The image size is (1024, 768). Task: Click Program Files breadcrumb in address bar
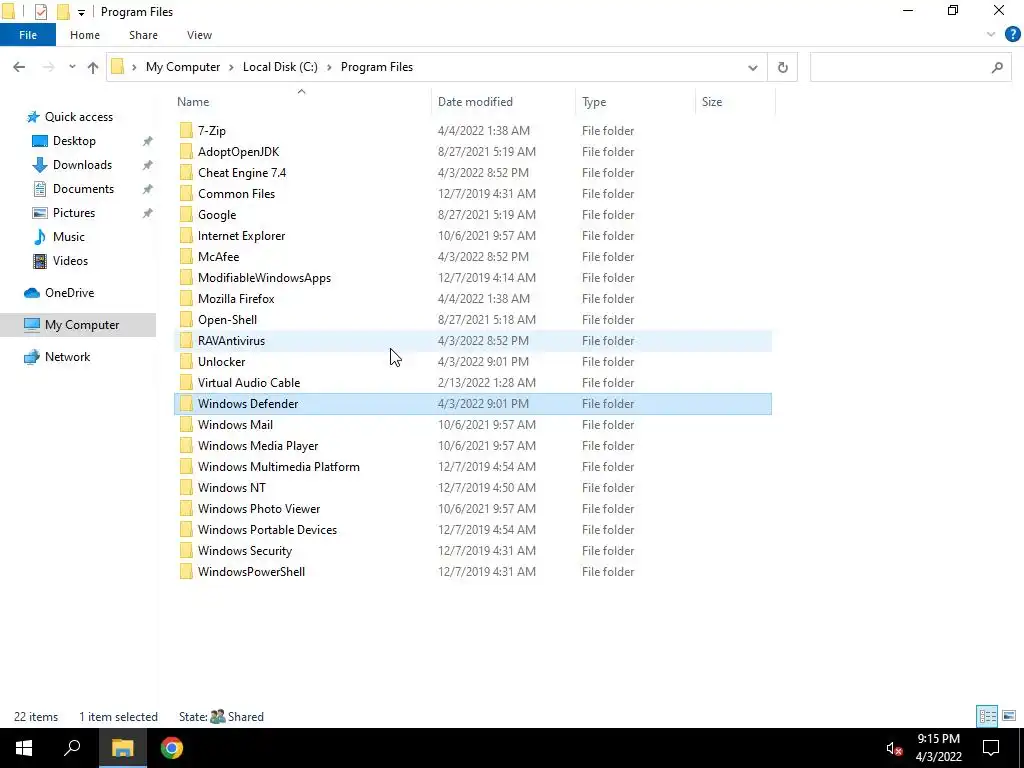[377, 67]
